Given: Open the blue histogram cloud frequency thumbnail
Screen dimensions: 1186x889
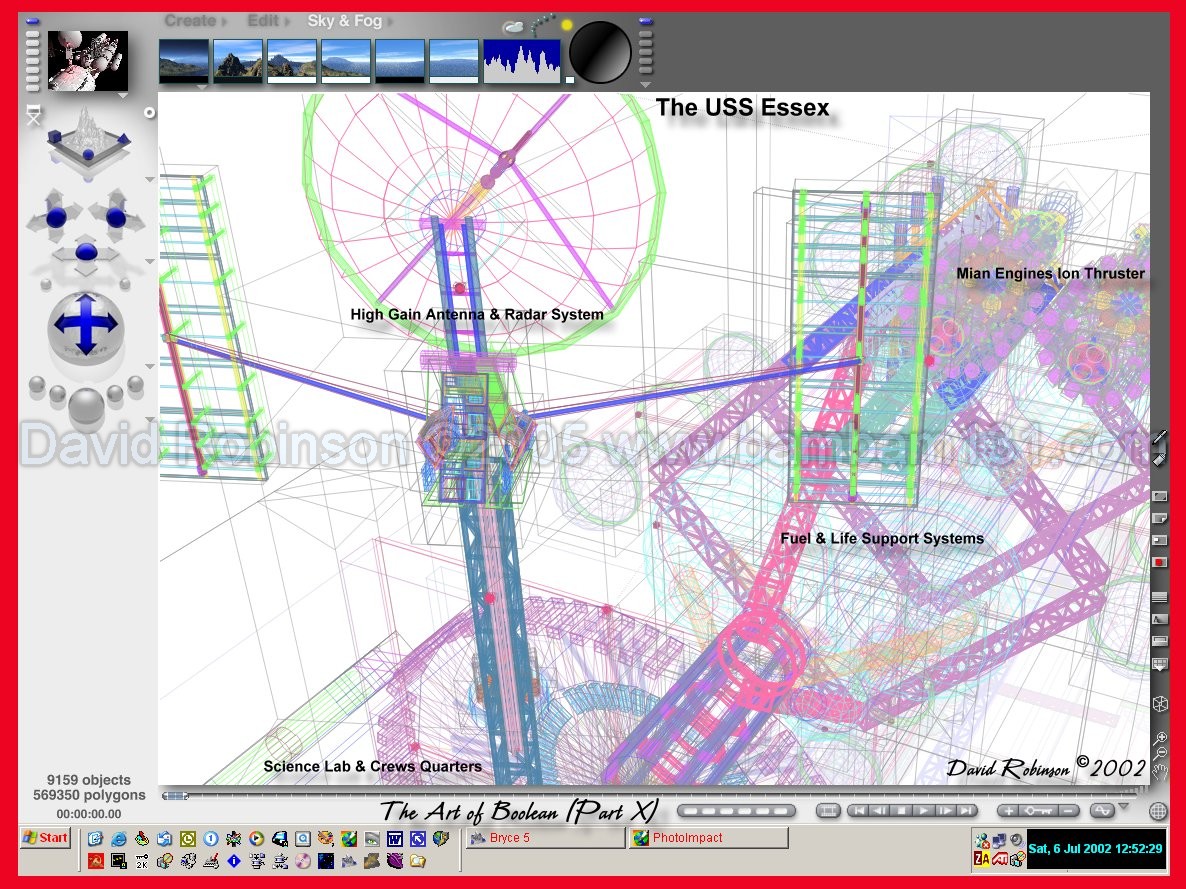Looking at the screenshot, I should (x=522, y=61).
